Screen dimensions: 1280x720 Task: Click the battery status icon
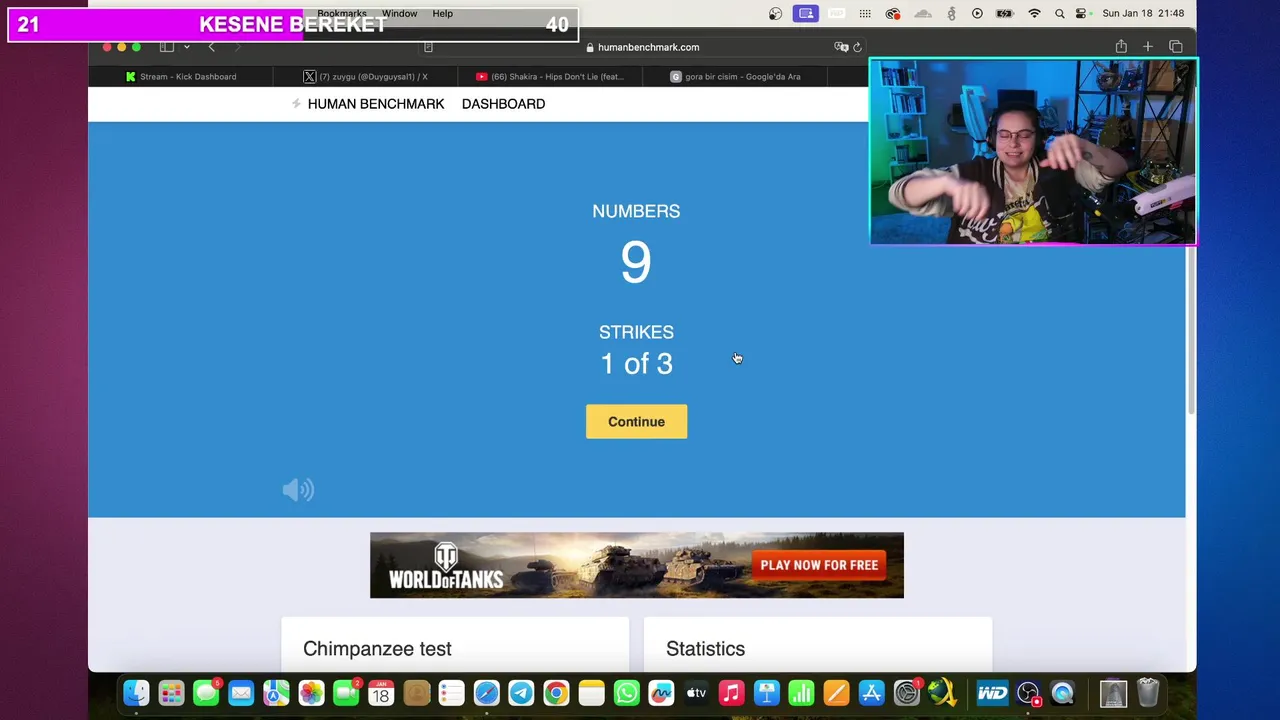1006,13
